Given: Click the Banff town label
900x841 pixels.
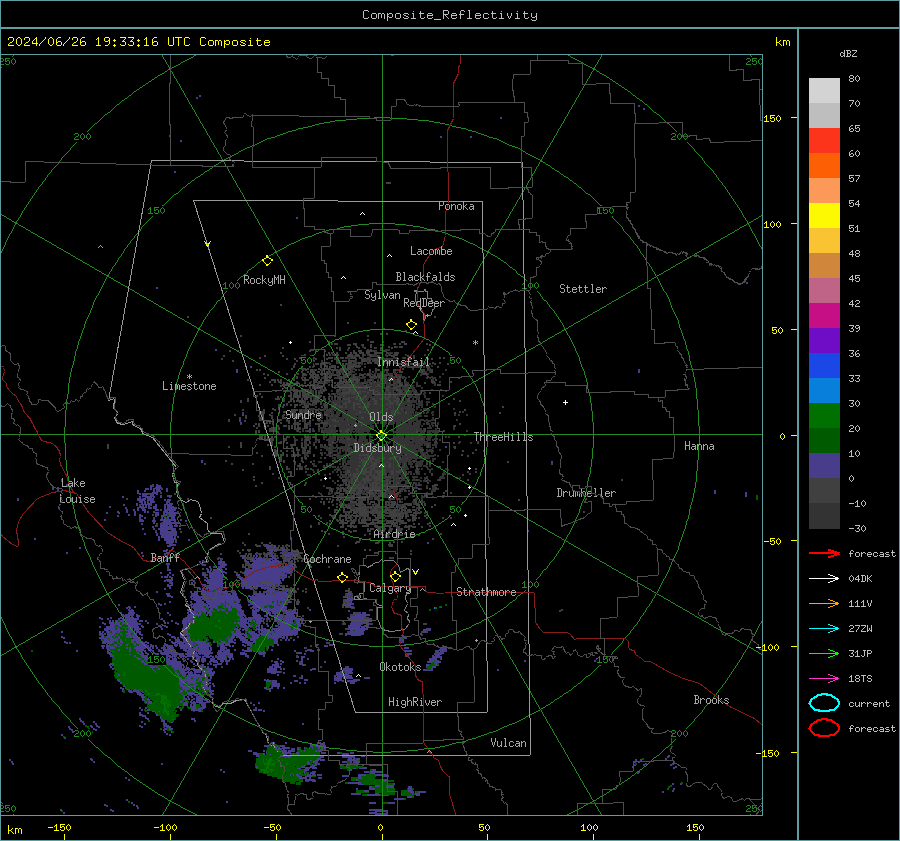Looking at the screenshot, I should click(x=165, y=557).
